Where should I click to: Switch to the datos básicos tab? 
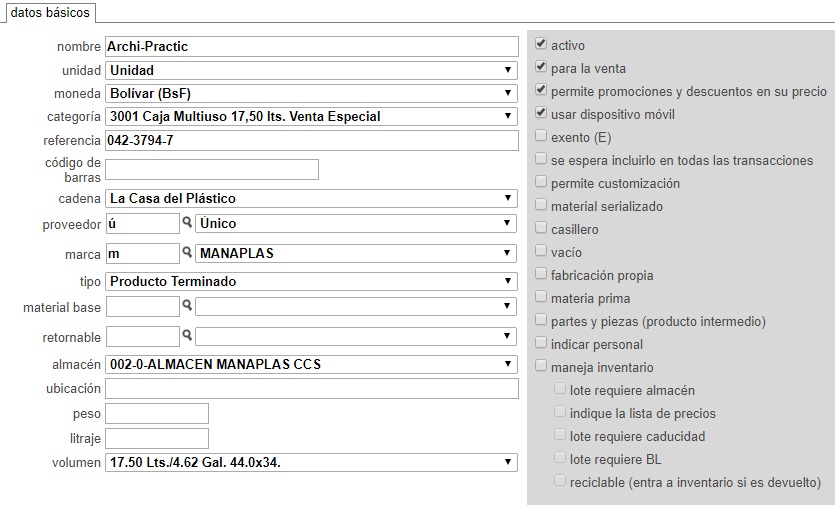pyautogui.click(x=50, y=12)
